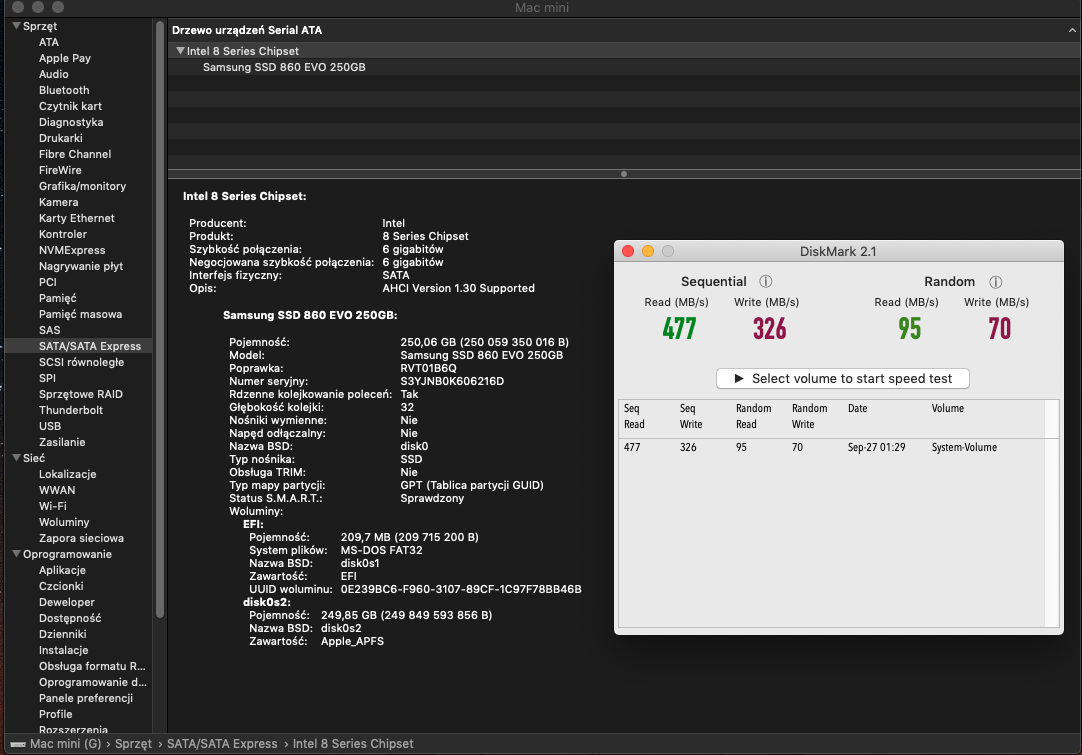The width and height of the screenshot is (1082, 755).
Task: Click Sprzęt in the bottom path bar
Action: click(x=133, y=744)
